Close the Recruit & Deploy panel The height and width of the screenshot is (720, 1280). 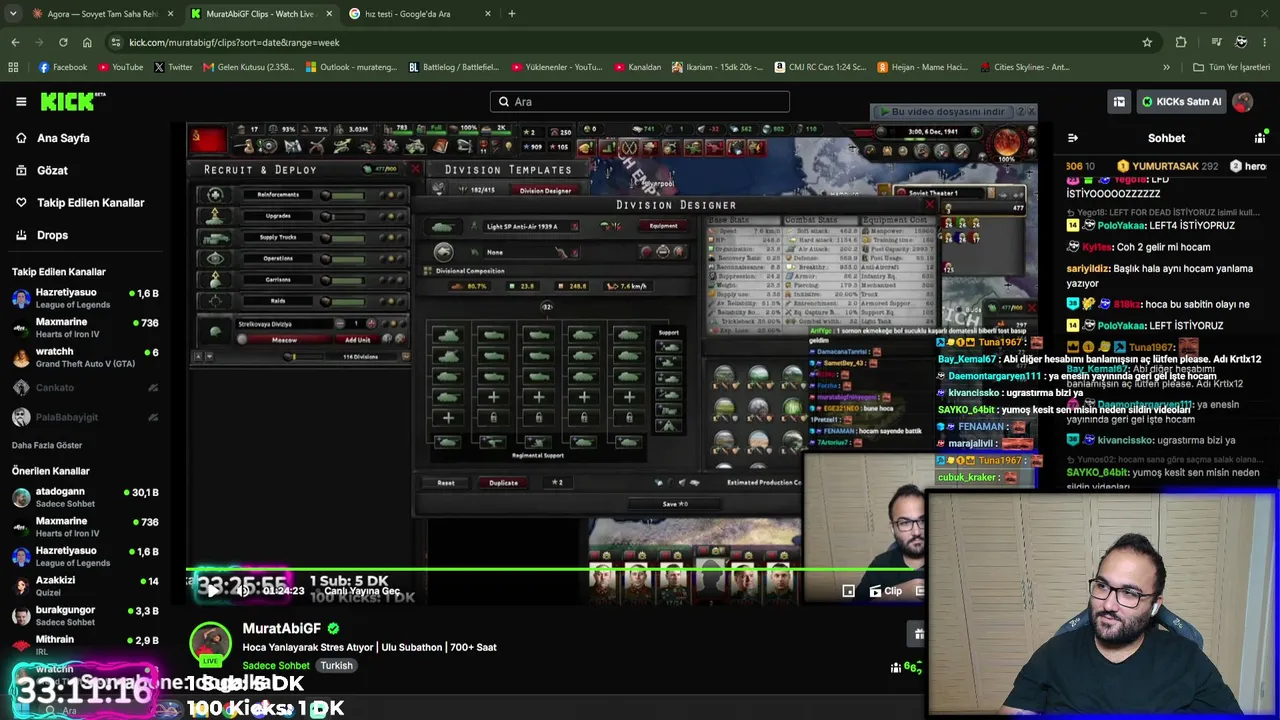[415, 169]
